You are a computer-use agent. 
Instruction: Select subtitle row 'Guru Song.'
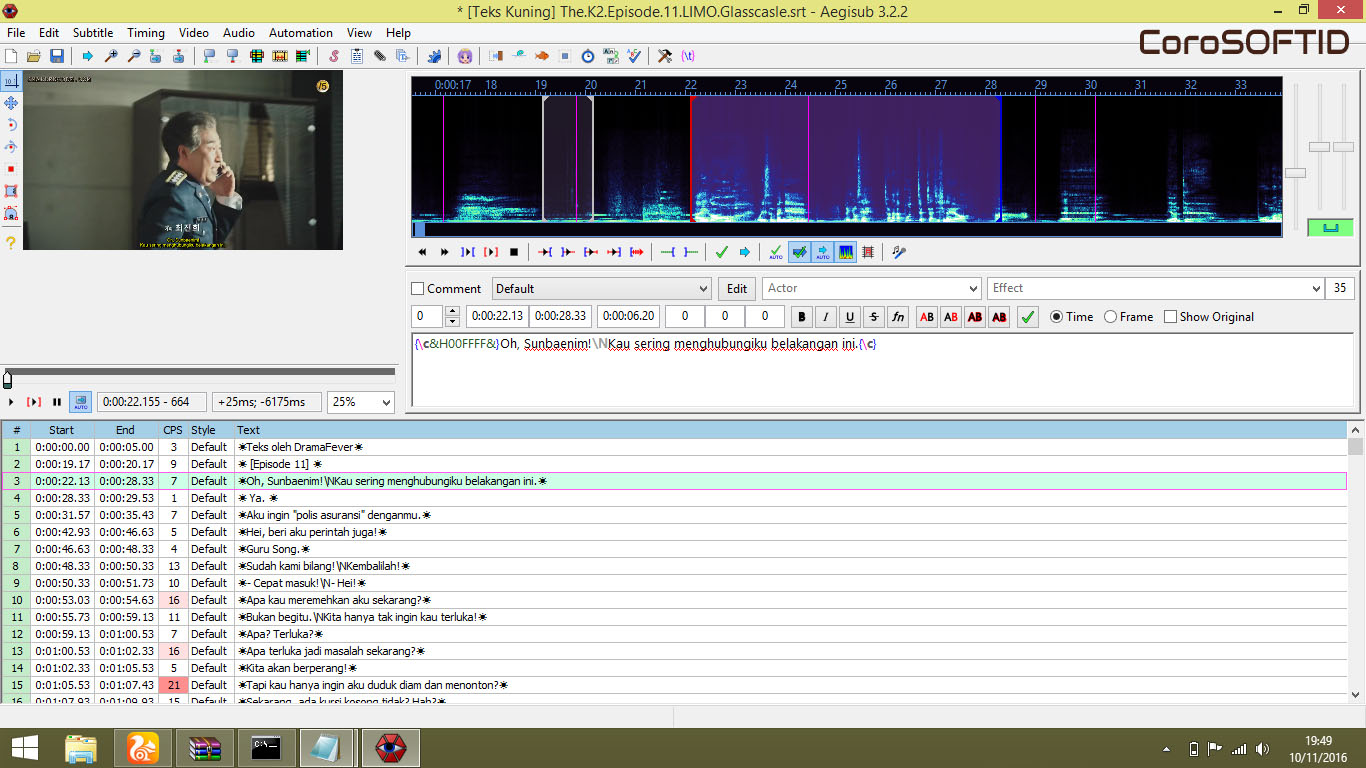[674, 549]
